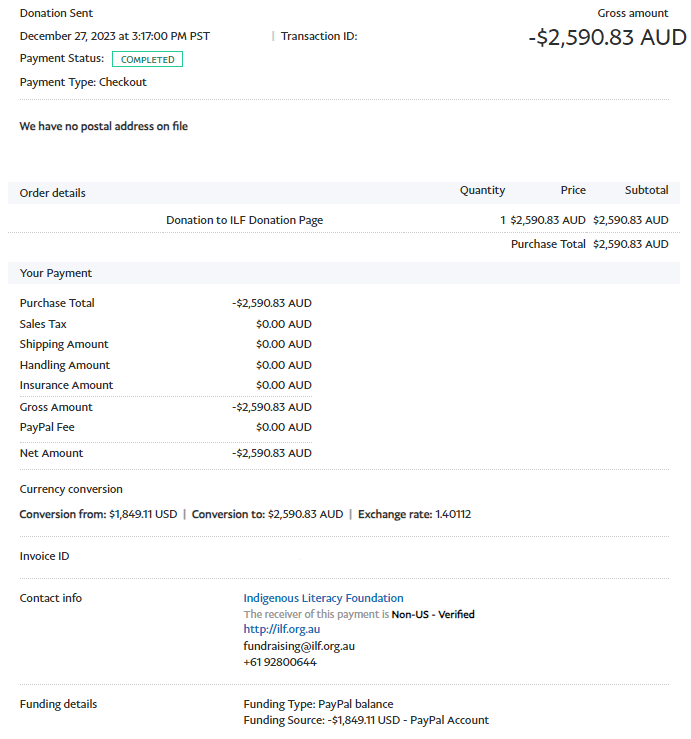691x739 pixels.
Task: Click the 'Currency conversion' heading
Action: coord(71,489)
